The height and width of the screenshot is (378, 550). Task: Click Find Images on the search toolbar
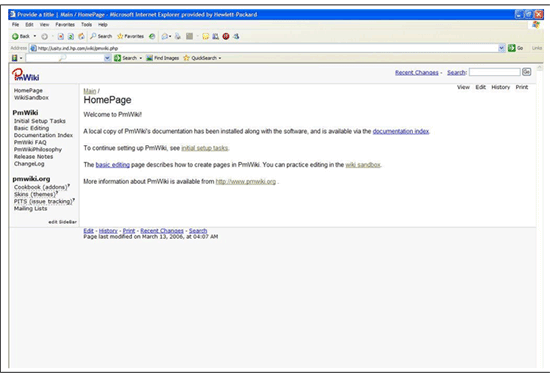pos(163,58)
